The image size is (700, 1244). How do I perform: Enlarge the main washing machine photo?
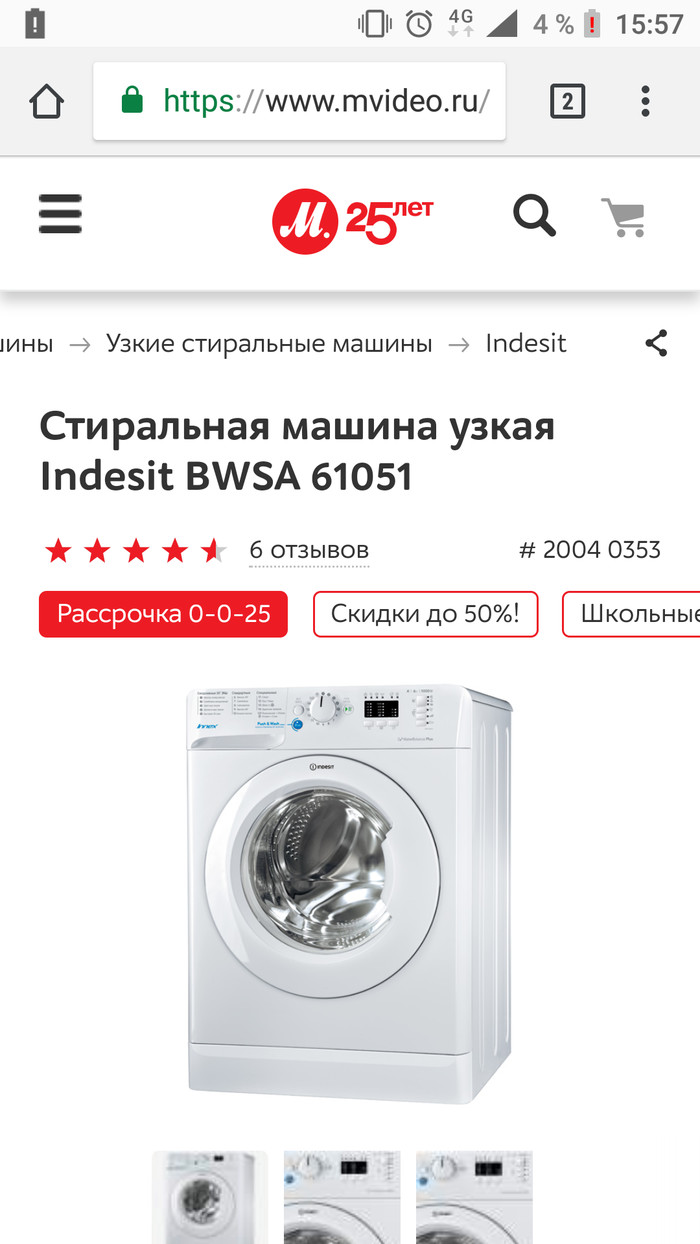pos(350,893)
